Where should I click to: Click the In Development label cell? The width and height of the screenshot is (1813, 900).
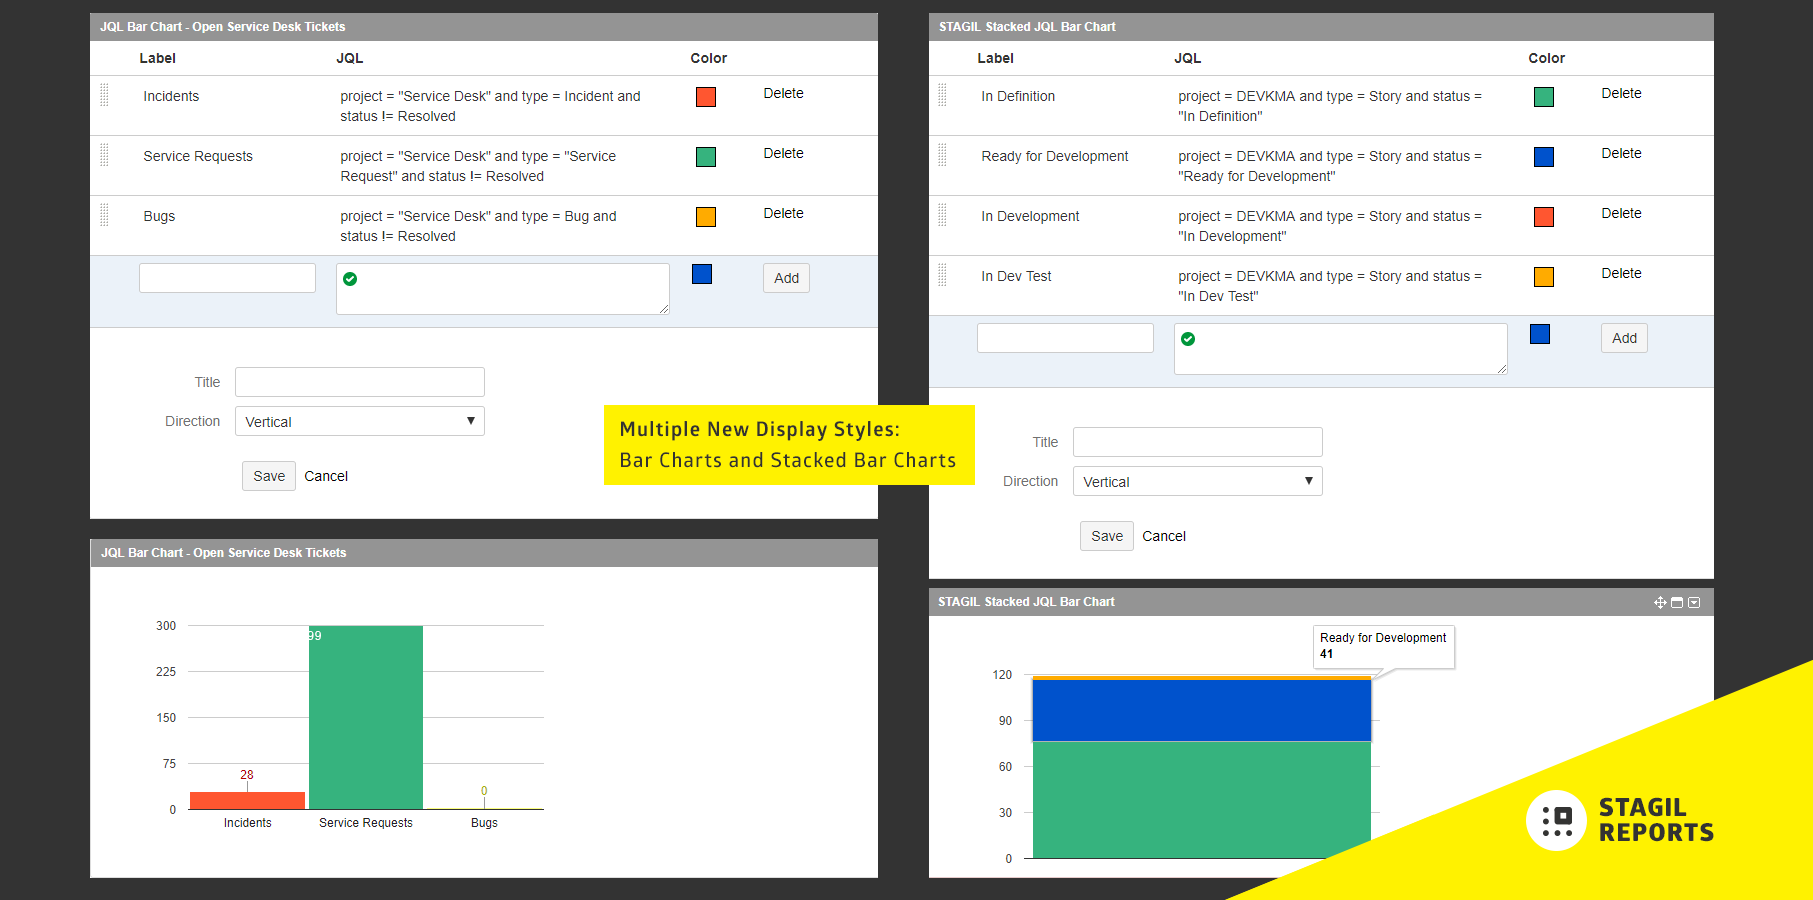coord(1030,216)
